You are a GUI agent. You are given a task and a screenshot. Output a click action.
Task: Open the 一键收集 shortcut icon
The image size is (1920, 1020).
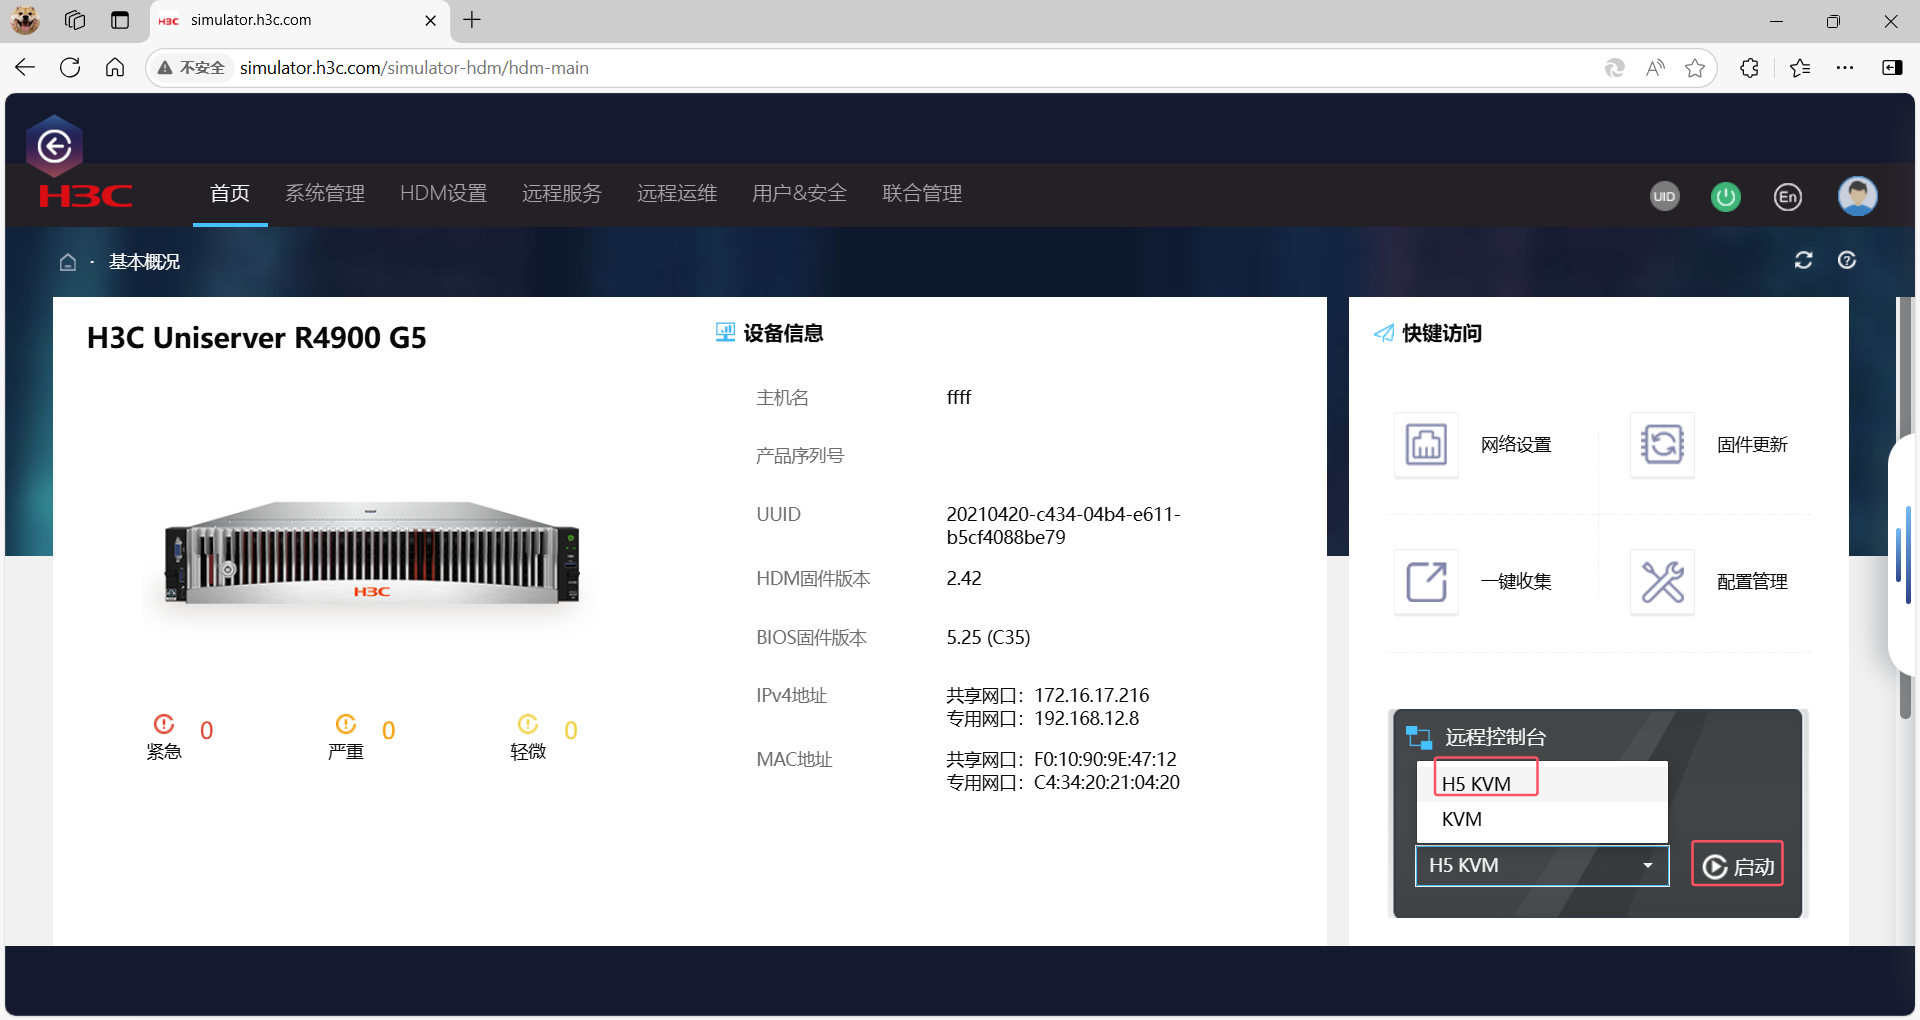click(1426, 581)
